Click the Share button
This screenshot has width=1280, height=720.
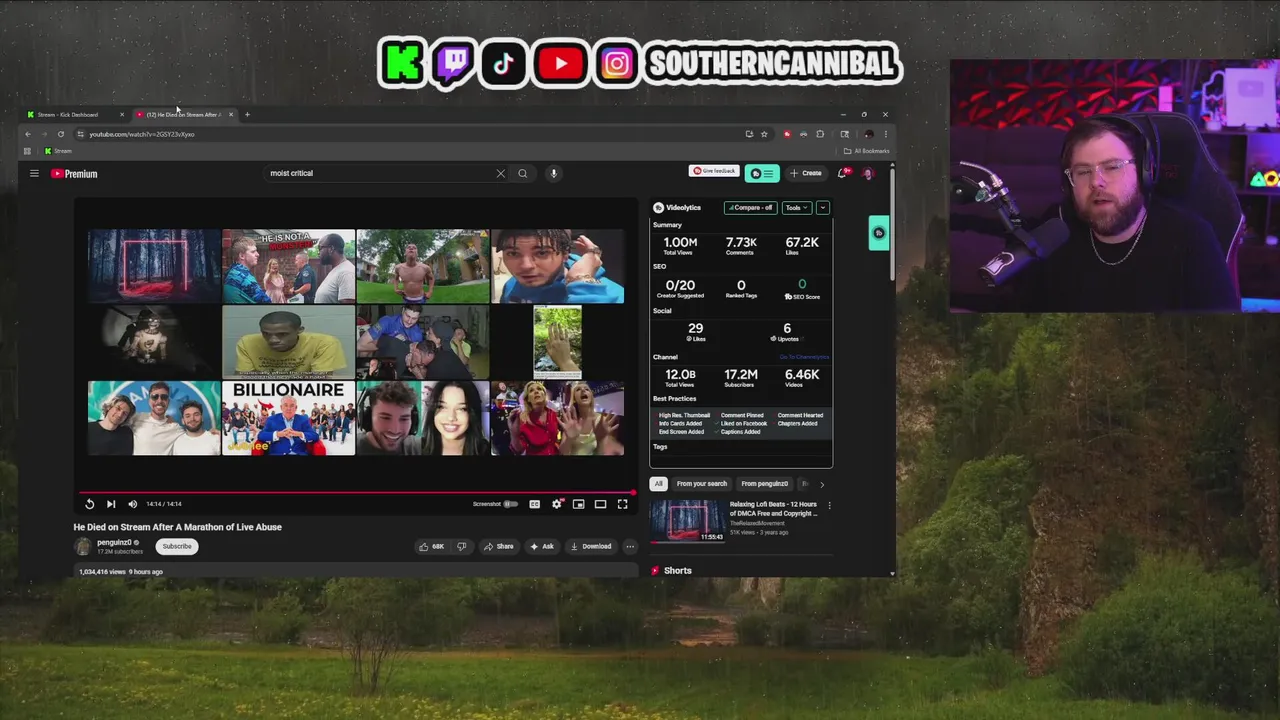pos(498,546)
